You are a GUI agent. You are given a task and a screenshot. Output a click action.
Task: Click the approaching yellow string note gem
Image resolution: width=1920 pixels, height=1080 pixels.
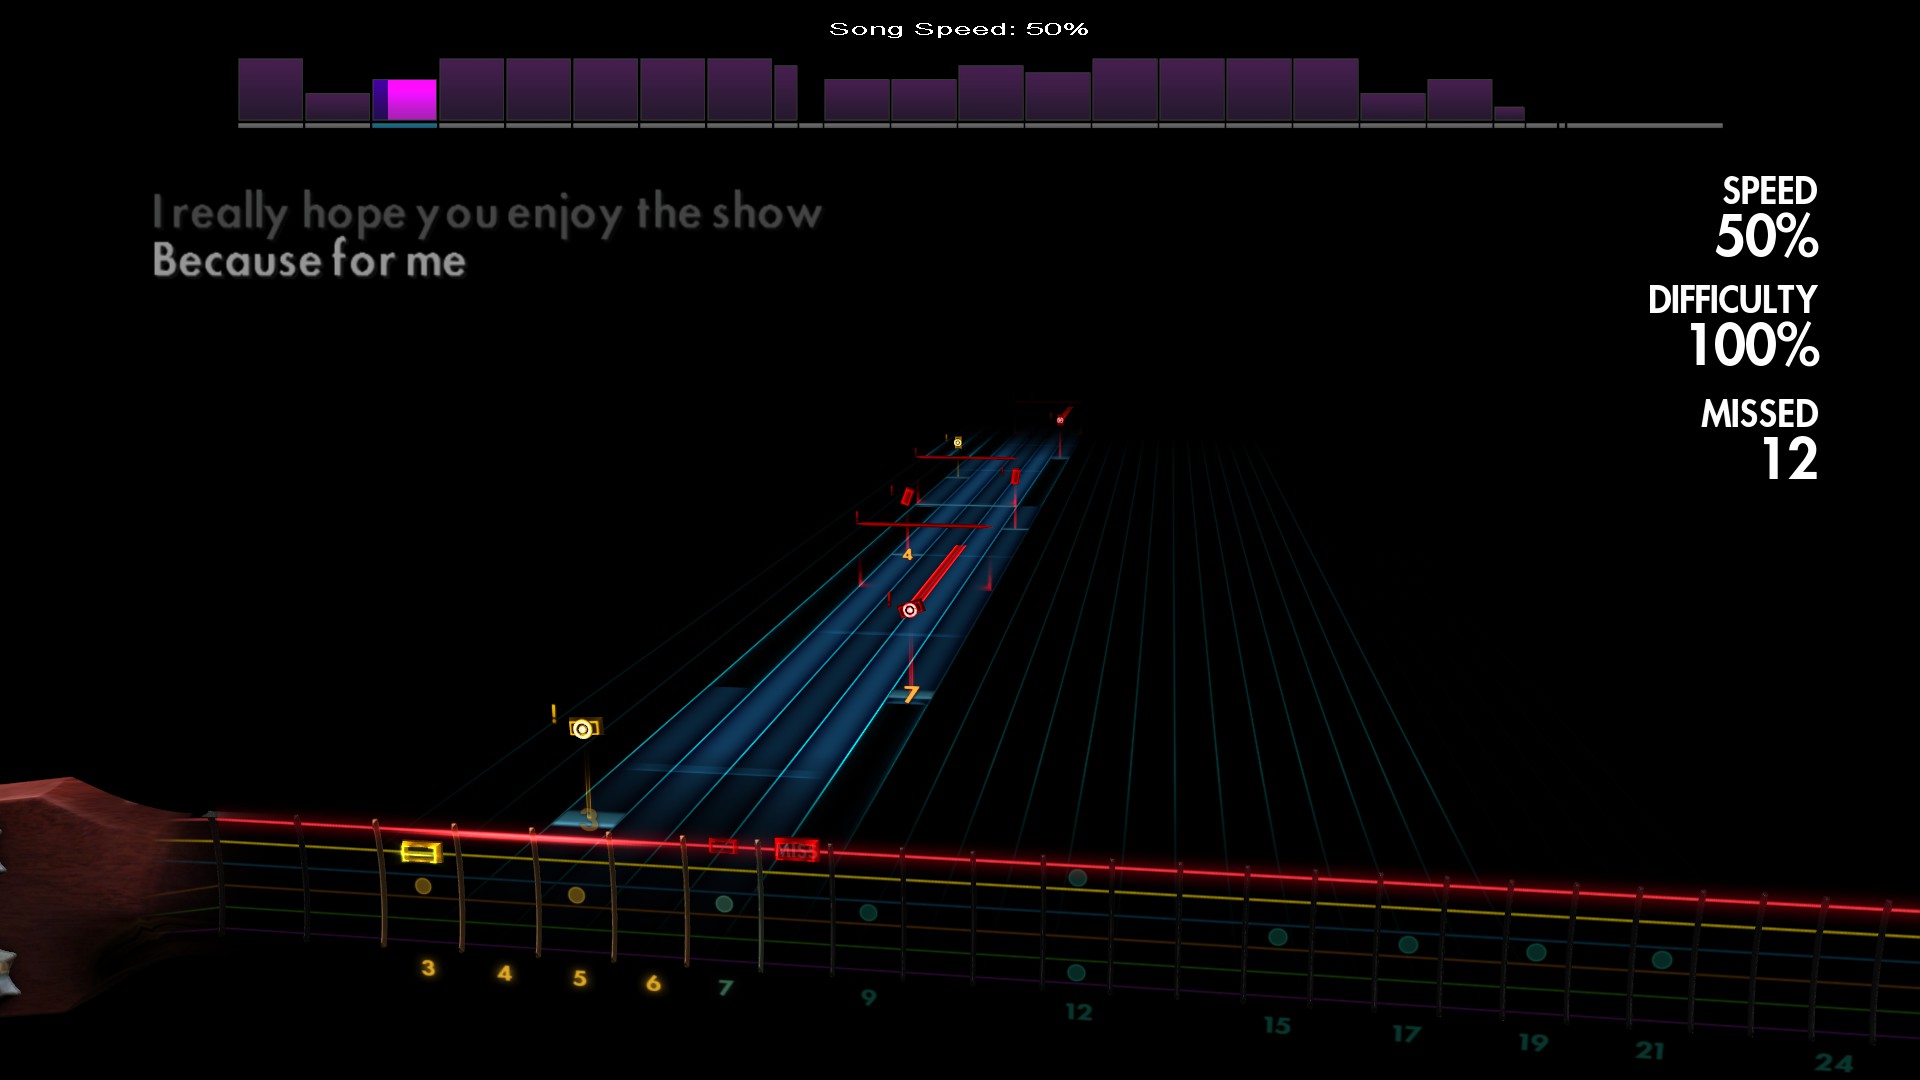coord(583,728)
